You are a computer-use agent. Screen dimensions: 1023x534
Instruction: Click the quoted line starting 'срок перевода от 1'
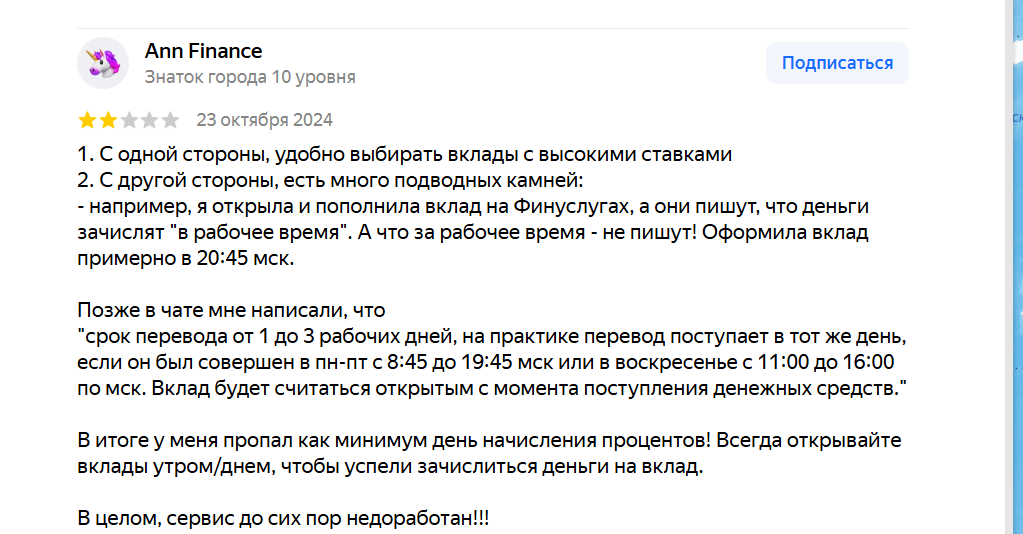492,335
